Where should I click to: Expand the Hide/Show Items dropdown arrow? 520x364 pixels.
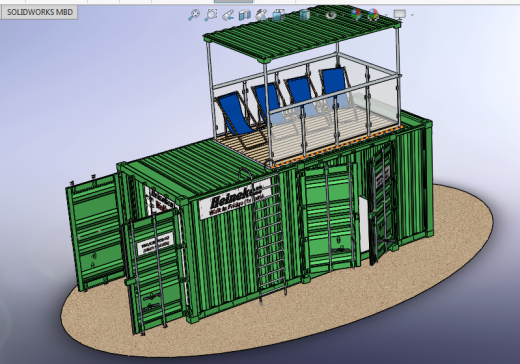click(342, 15)
